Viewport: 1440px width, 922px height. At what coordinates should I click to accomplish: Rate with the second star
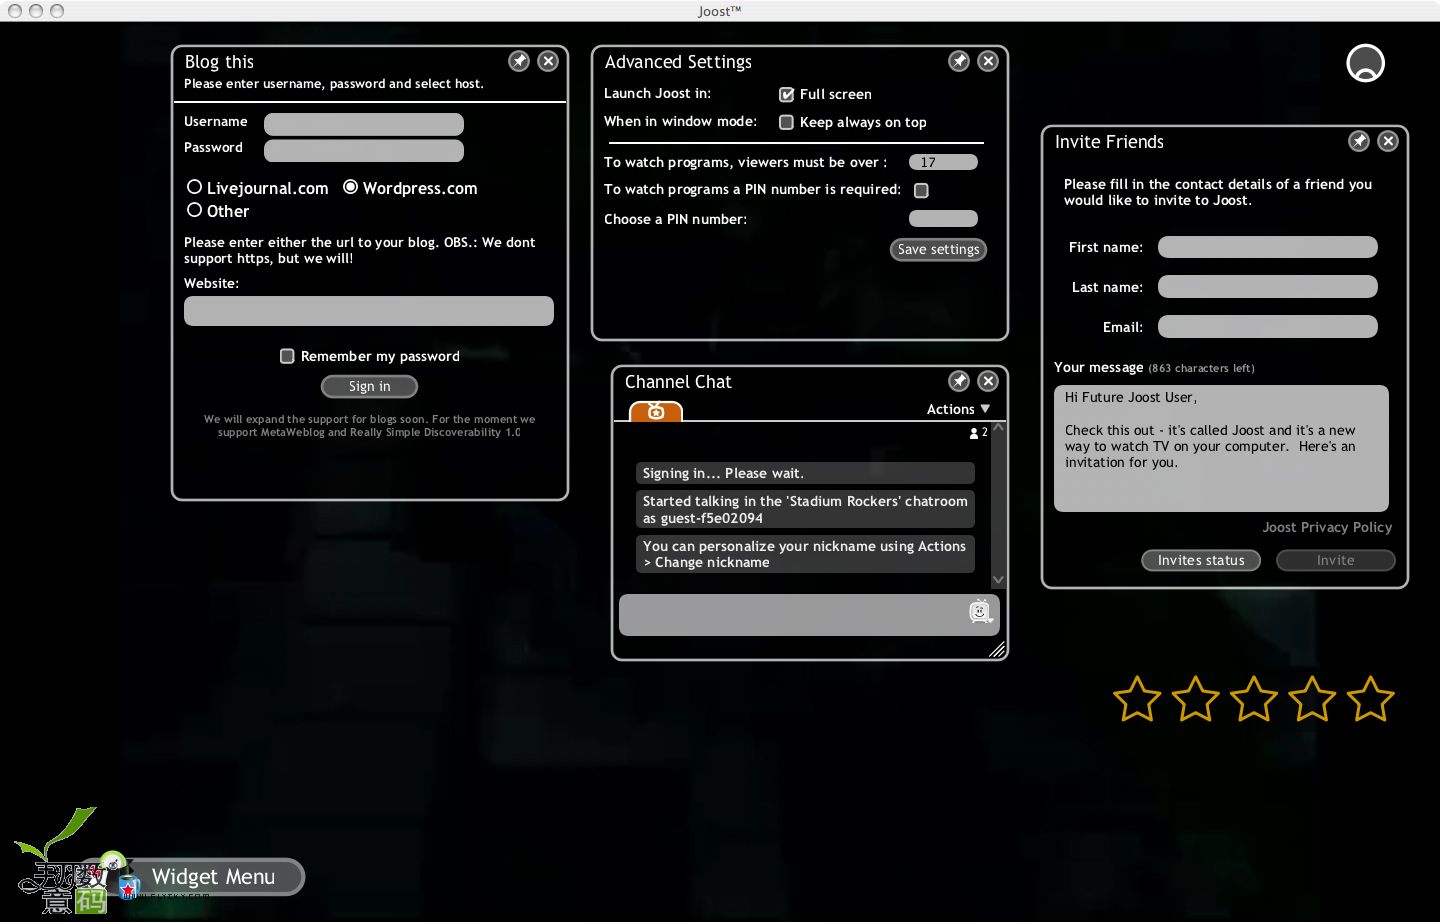[1195, 699]
